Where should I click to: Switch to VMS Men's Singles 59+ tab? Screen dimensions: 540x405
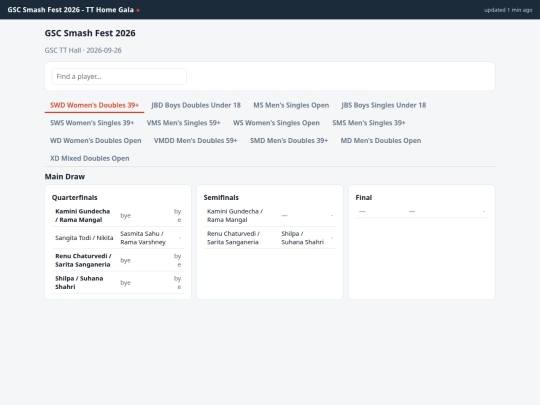(183, 123)
